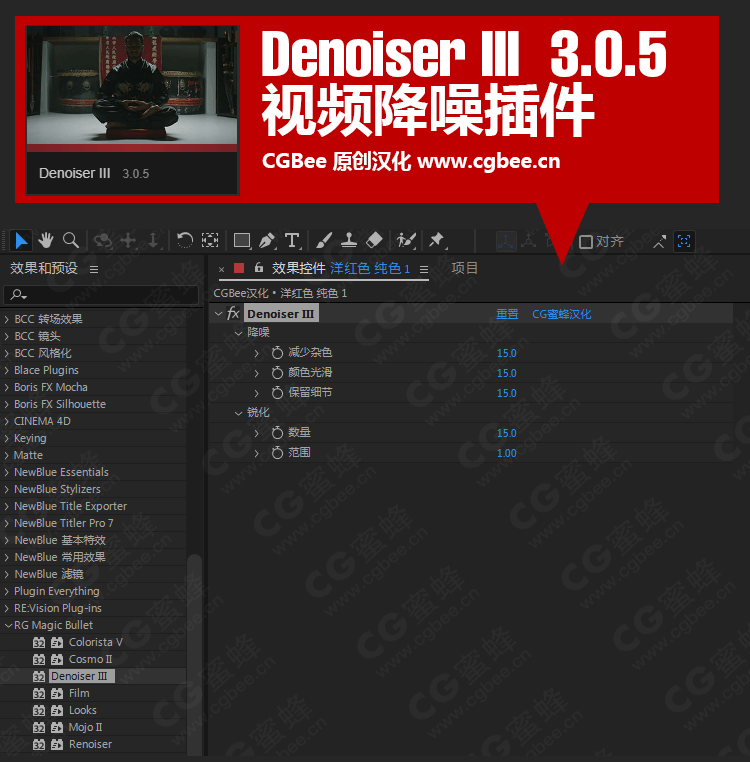Click the snap collapse arrow icon

tap(659, 242)
